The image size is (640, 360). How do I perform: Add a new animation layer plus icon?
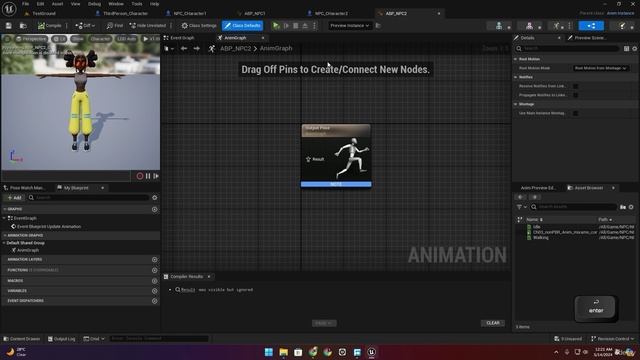coord(155,260)
